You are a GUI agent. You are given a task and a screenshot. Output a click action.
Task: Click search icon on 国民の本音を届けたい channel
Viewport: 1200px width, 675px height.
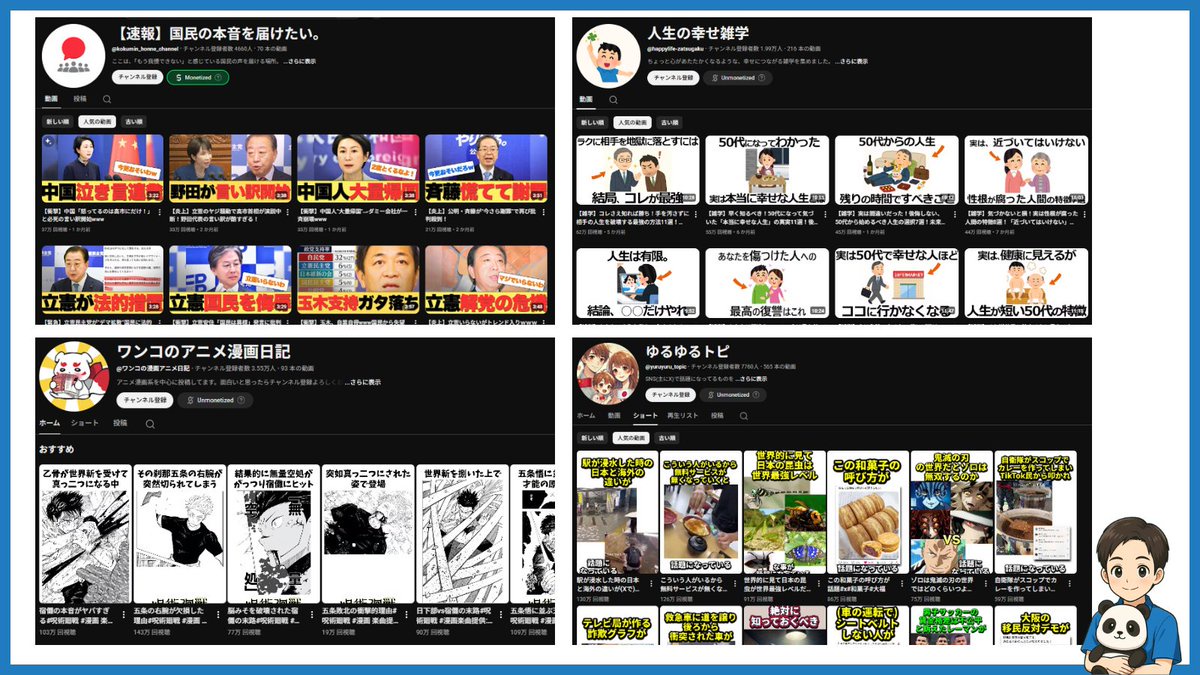pos(107,100)
